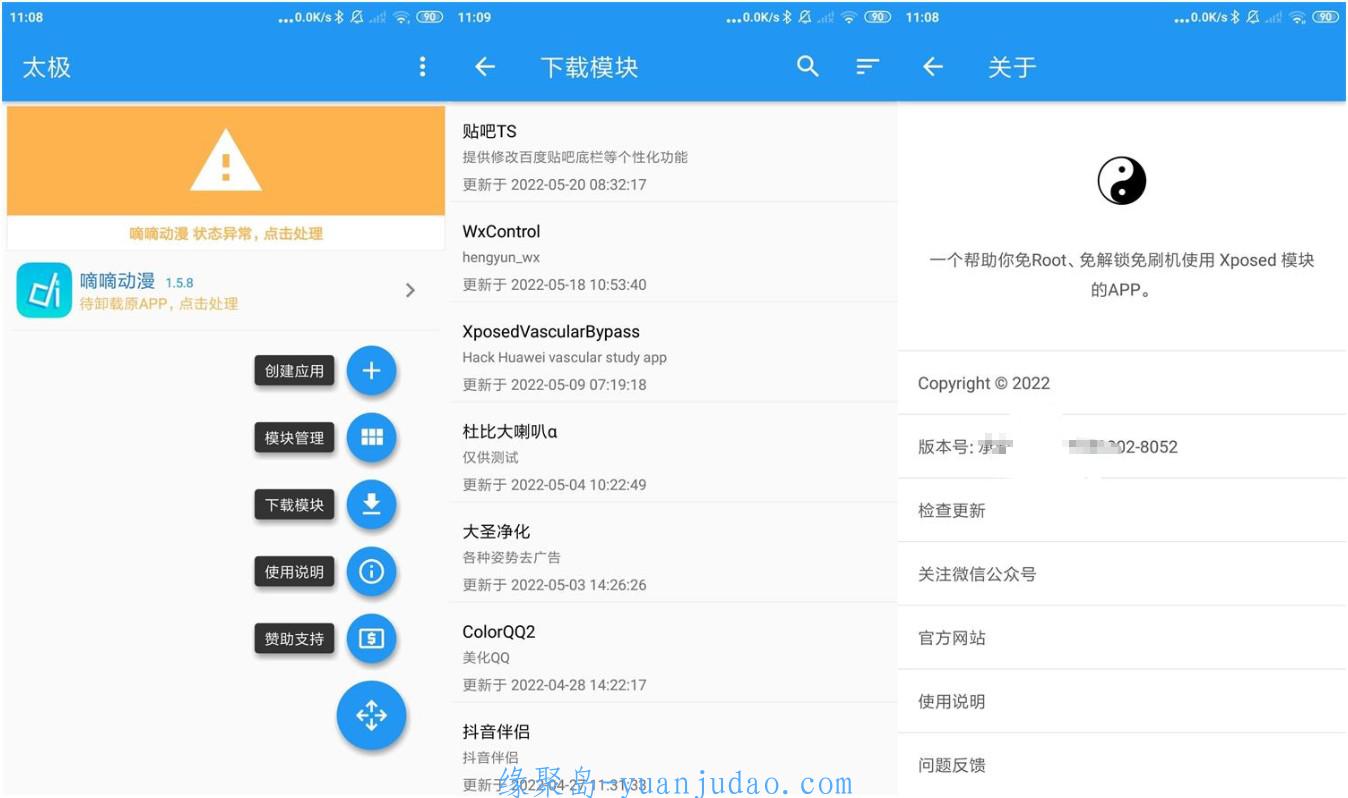Select the 抖音伴侣 module title
Screen dimensions: 1348x798
point(496,732)
